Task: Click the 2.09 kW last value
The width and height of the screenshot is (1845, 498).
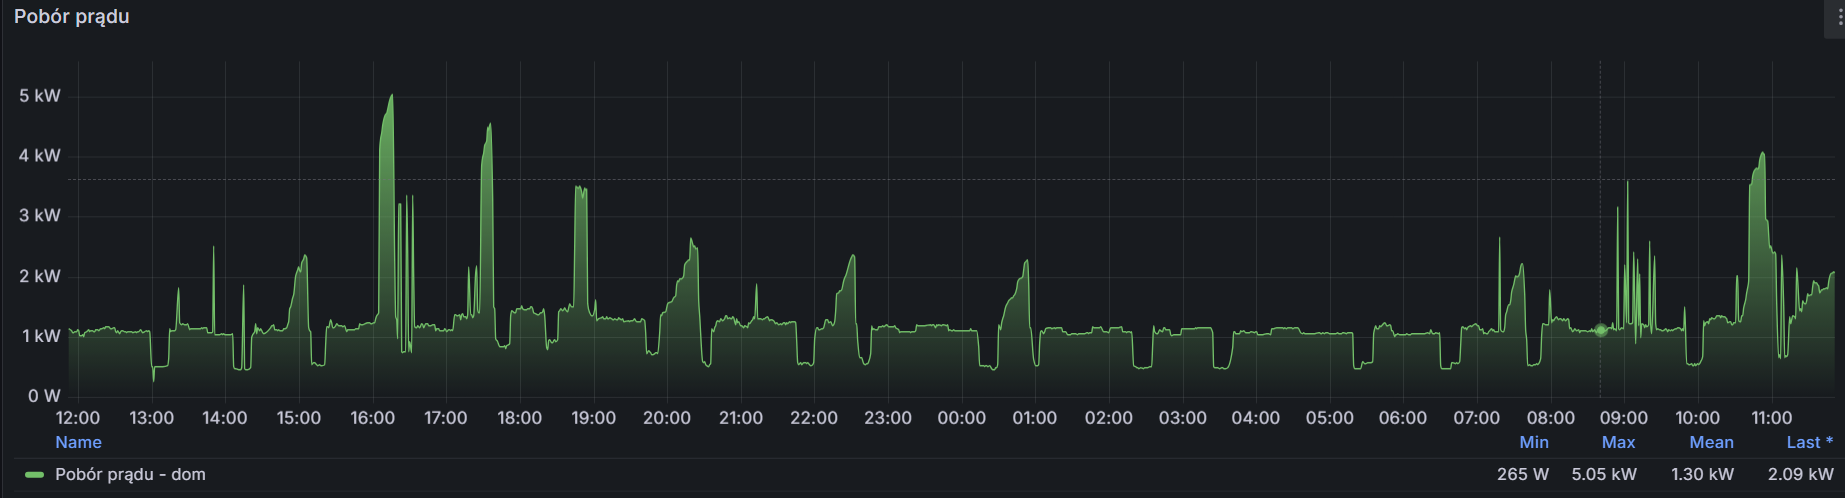Action: 1800,474
